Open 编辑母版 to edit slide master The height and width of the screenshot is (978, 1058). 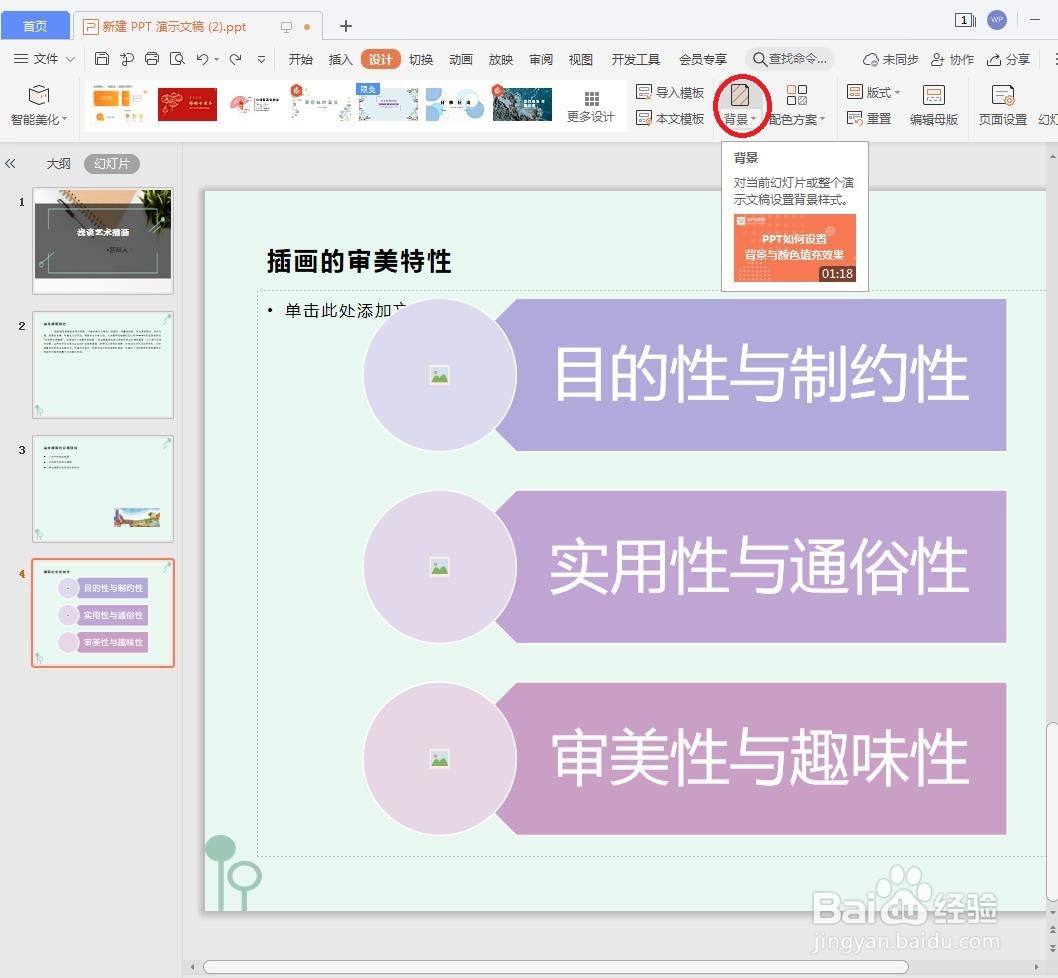[x=932, y=104]
